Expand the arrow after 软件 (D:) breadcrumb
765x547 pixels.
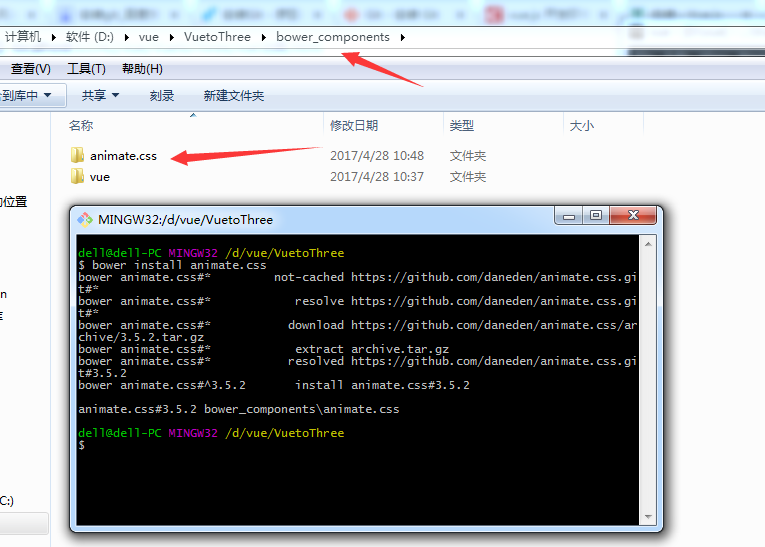[126, 37]
